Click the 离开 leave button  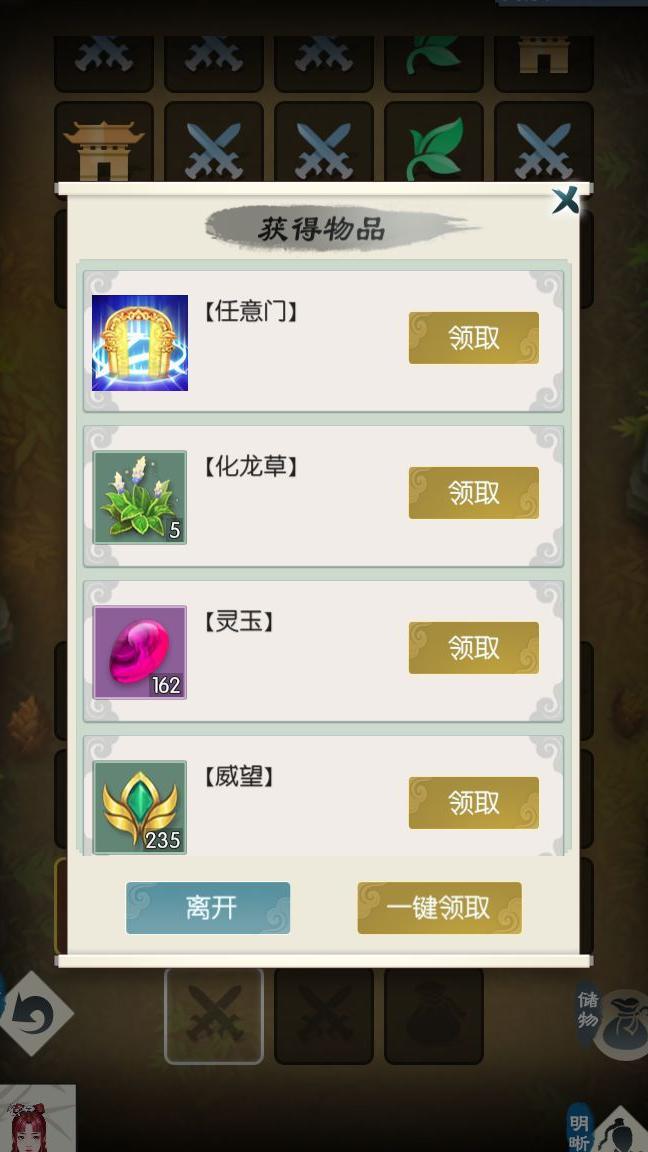tap(208, 908)
